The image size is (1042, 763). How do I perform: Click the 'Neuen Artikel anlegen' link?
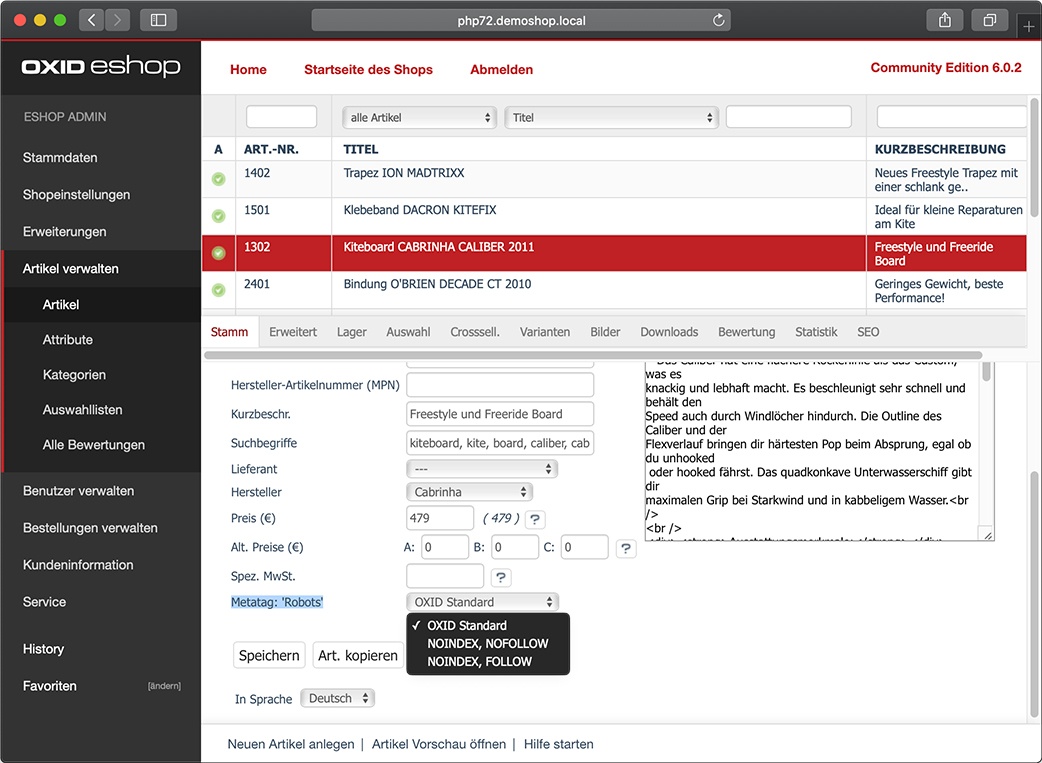coord(291,744)
